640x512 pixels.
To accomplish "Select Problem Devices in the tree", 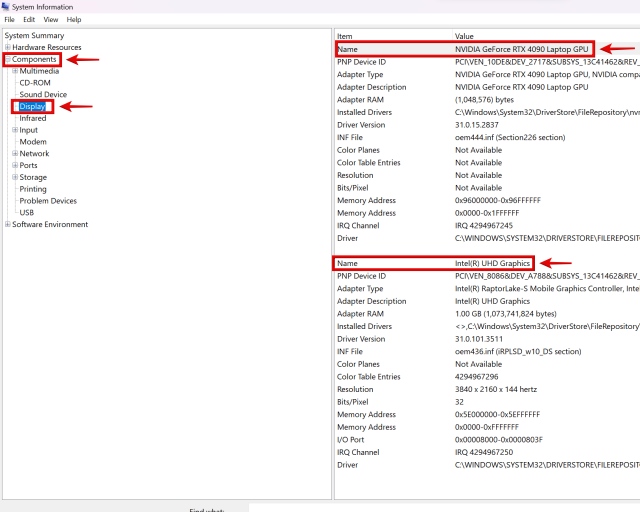I will pyautogui.click(x=48, y=201).
